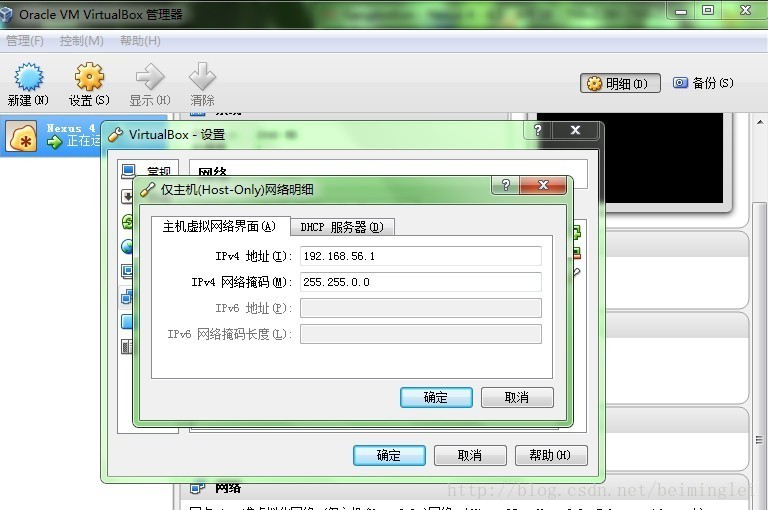Maximize the VirtualBox manager window
This screenshot has width=768, height=510.
[708, 11]
